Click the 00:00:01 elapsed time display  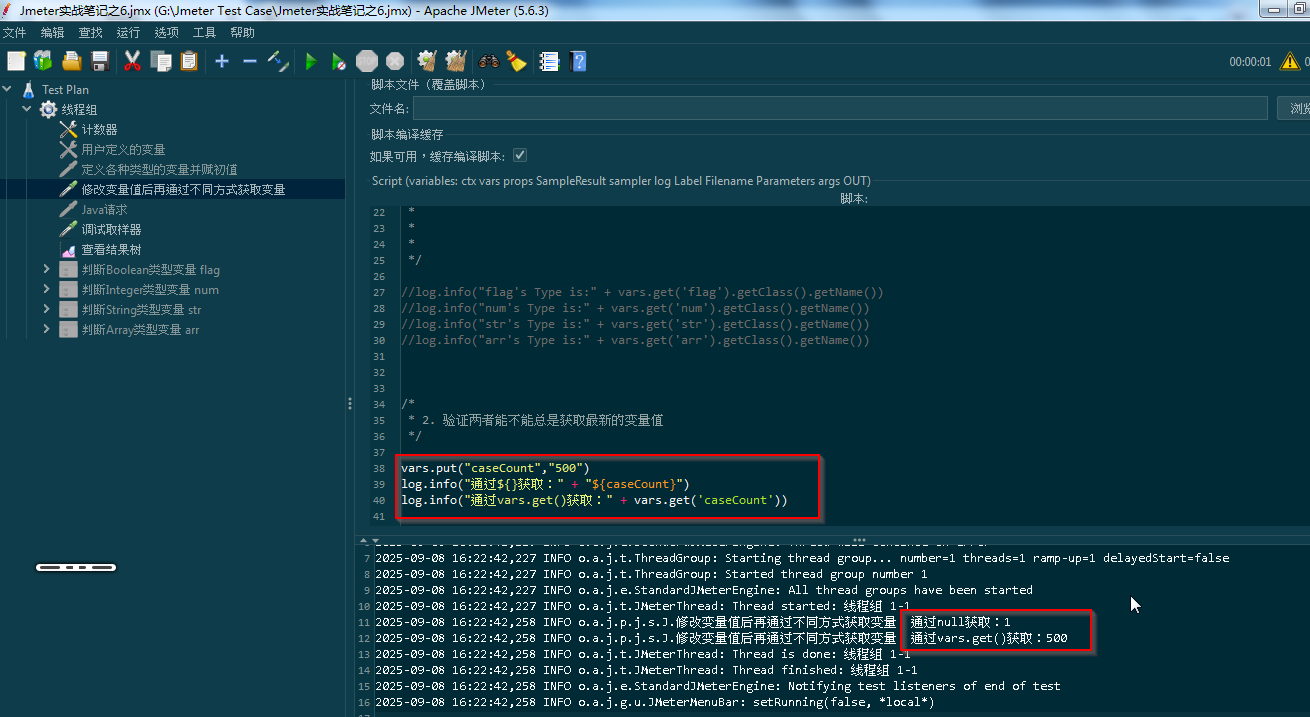1250,62
